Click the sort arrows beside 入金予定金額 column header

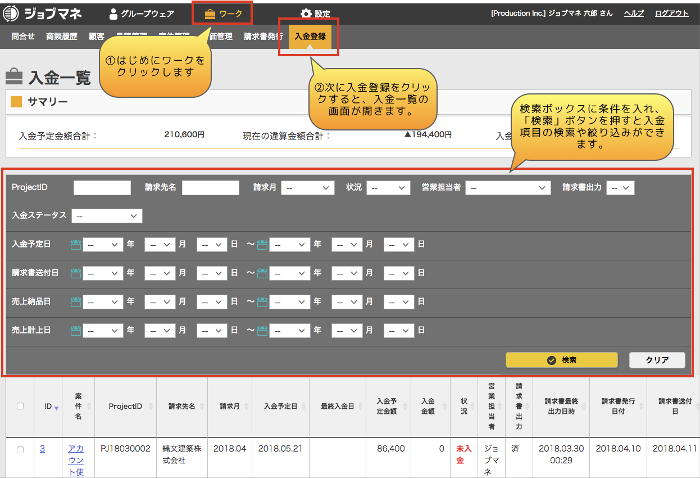405,406
